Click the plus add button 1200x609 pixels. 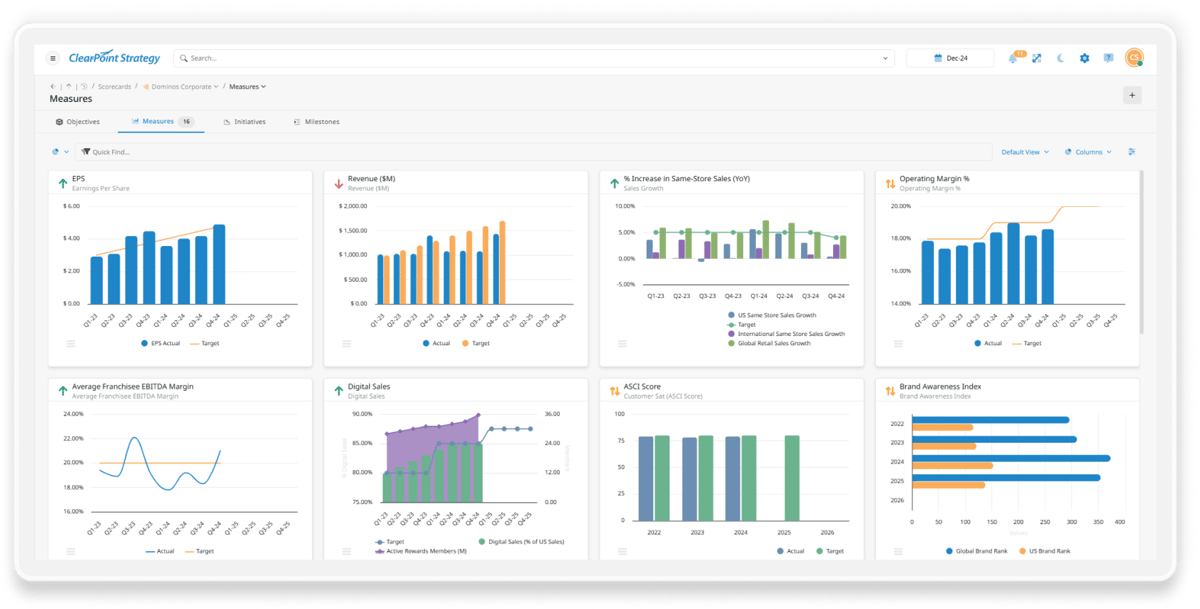pyautogui.click(x=1132, y=95)
